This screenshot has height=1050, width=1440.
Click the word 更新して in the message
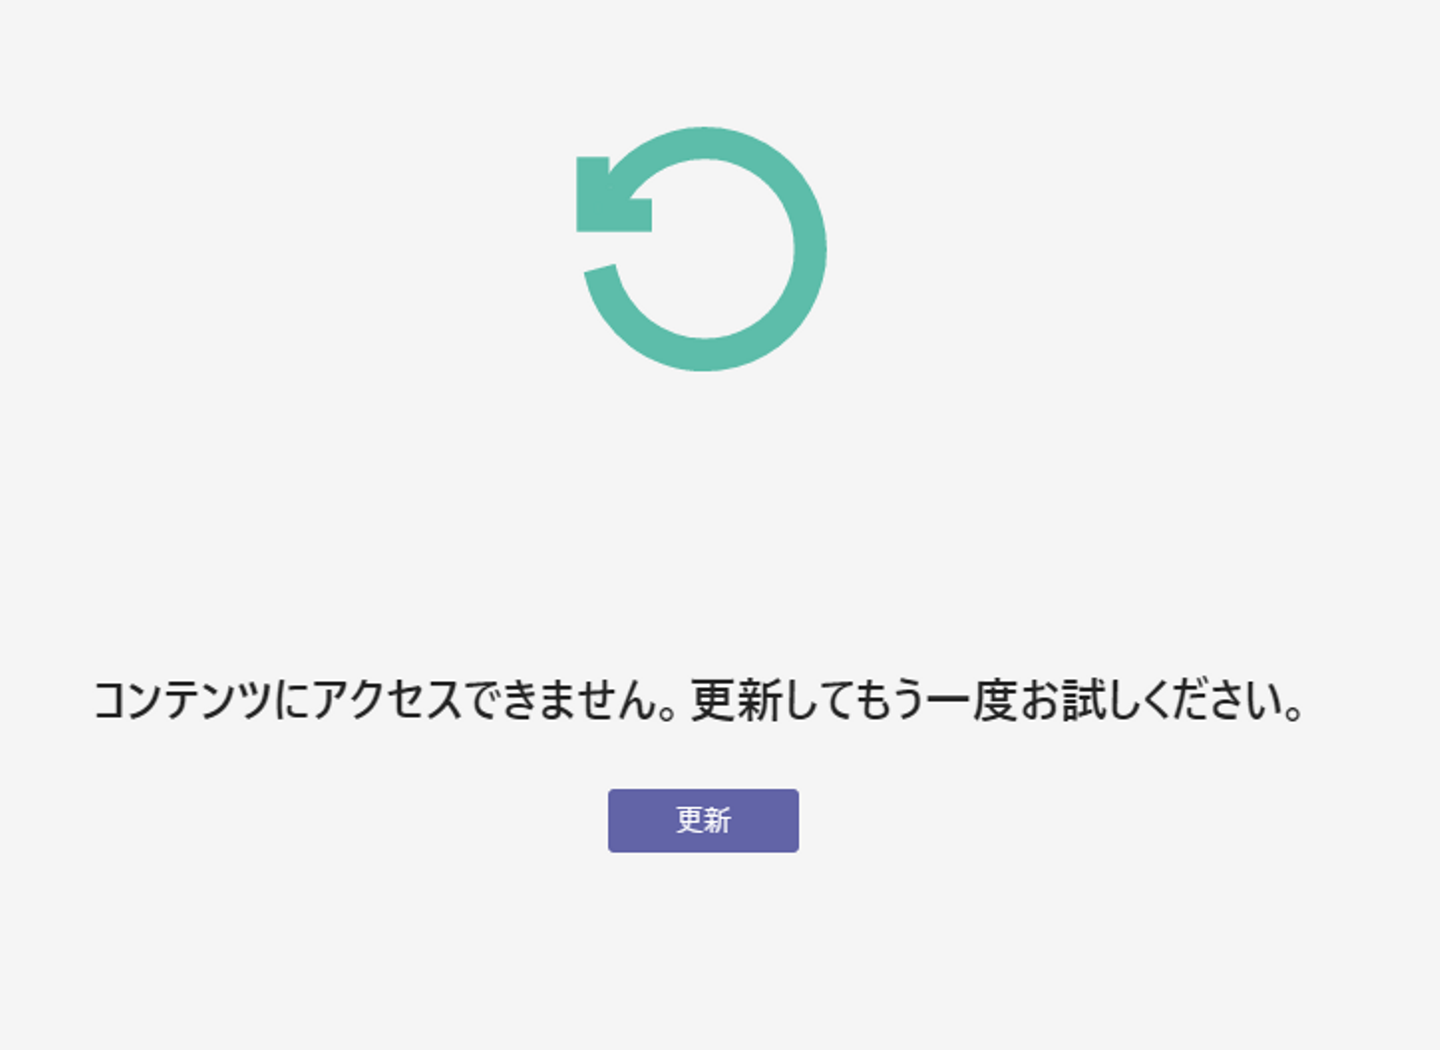click(760, 699)
